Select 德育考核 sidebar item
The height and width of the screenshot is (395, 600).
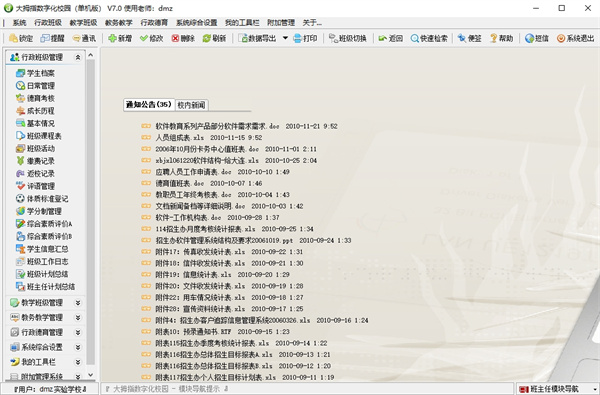tap(35, 98)
